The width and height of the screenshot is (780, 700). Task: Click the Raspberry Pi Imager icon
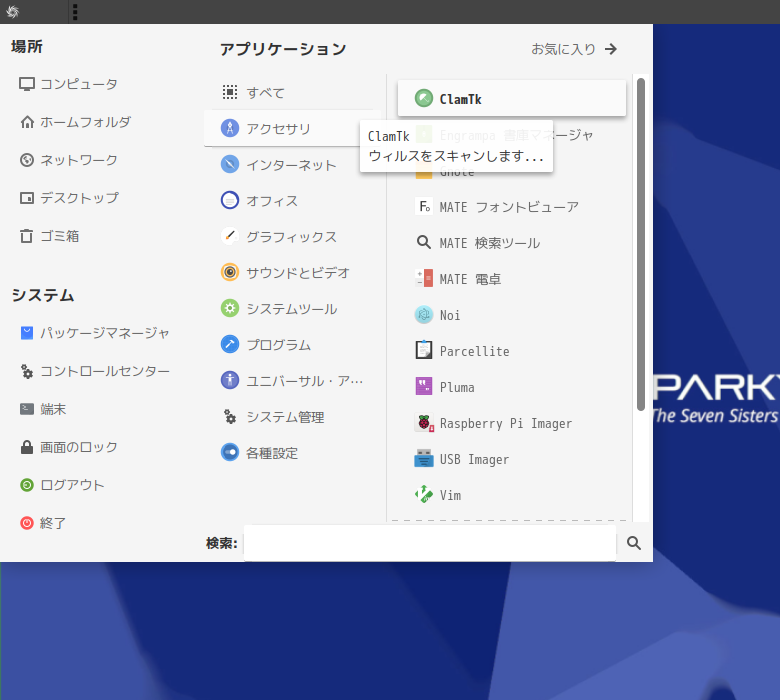pyautogui.click(x=424, y=422)
